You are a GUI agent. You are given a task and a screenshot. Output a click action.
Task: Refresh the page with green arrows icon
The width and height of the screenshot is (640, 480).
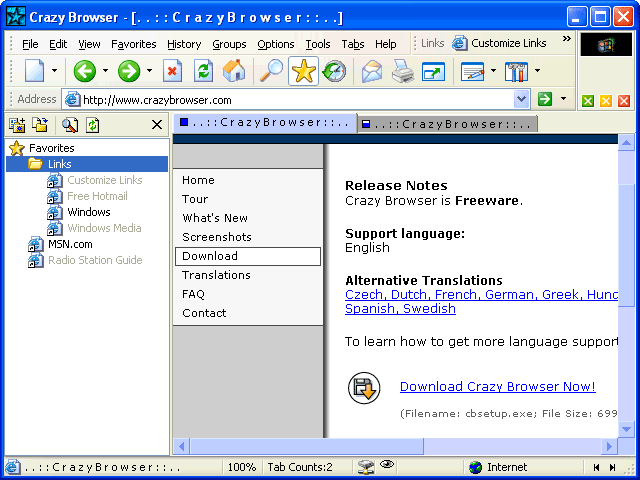pos(203,71)
